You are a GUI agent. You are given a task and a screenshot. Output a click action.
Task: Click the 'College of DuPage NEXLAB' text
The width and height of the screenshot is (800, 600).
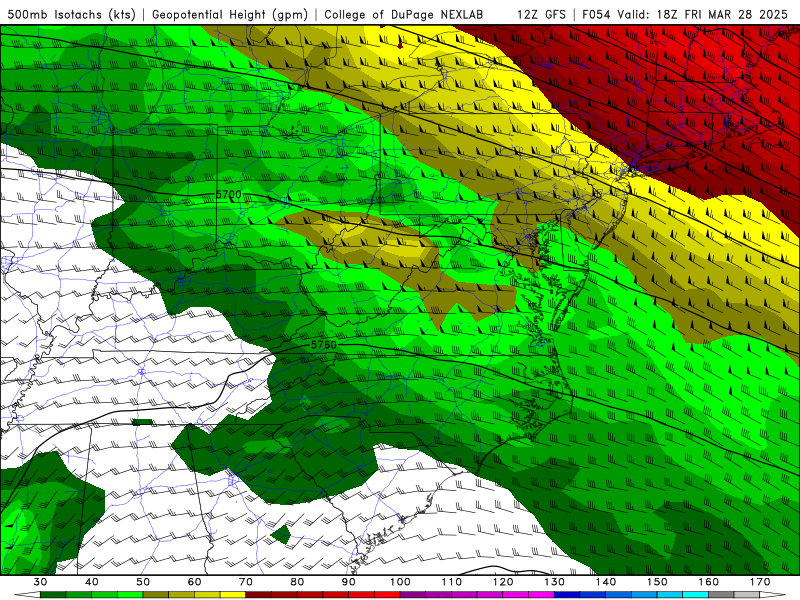(404, 14)
